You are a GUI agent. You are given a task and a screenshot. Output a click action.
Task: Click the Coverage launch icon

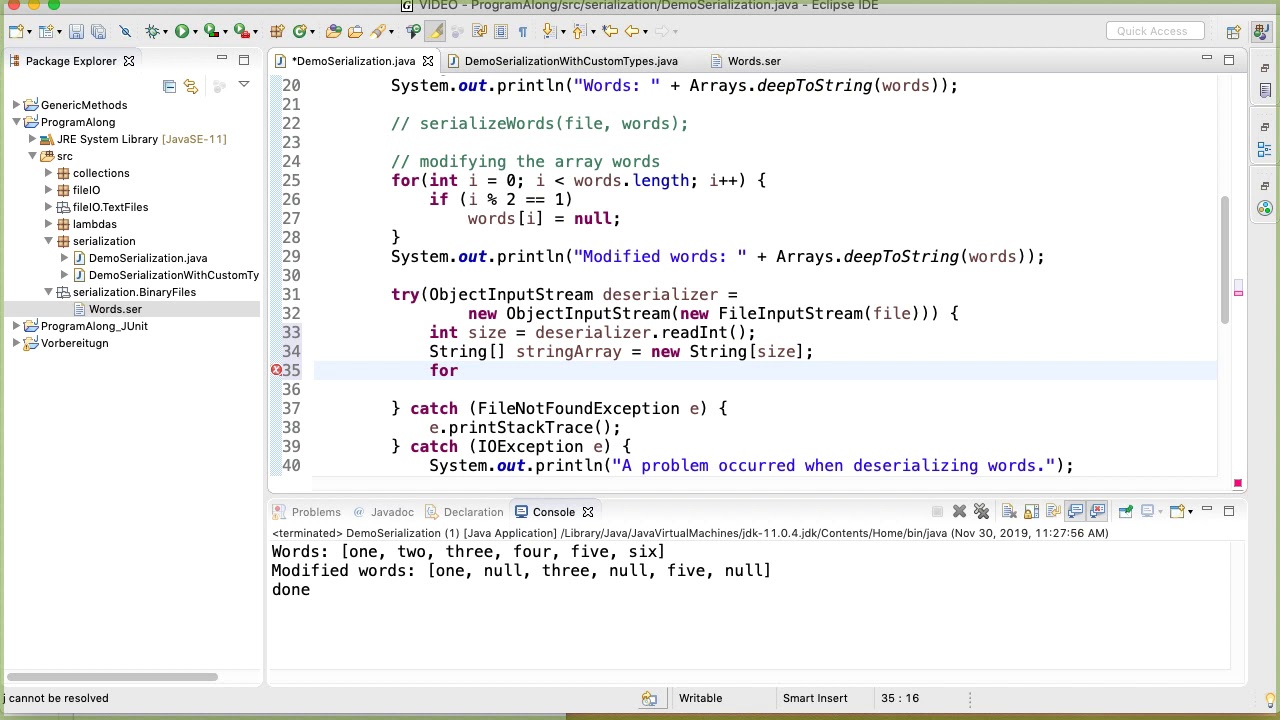211,31
